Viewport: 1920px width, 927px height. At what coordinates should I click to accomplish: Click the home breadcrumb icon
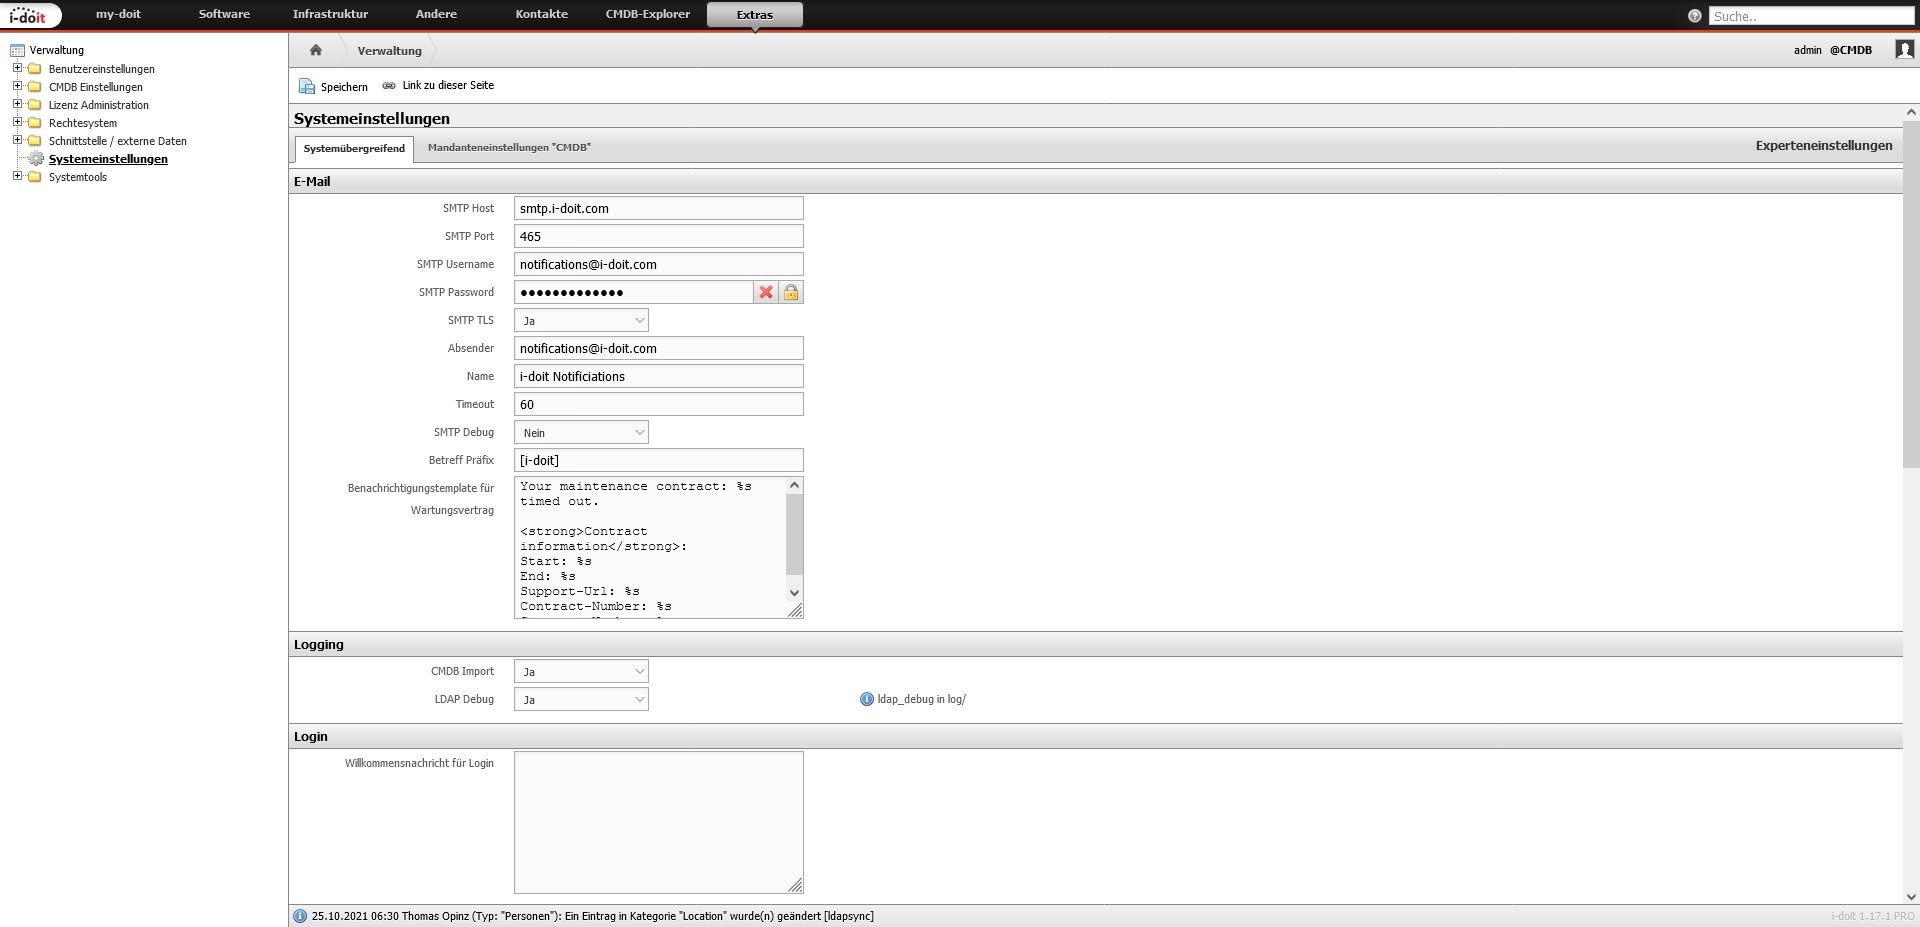[316, 50]
